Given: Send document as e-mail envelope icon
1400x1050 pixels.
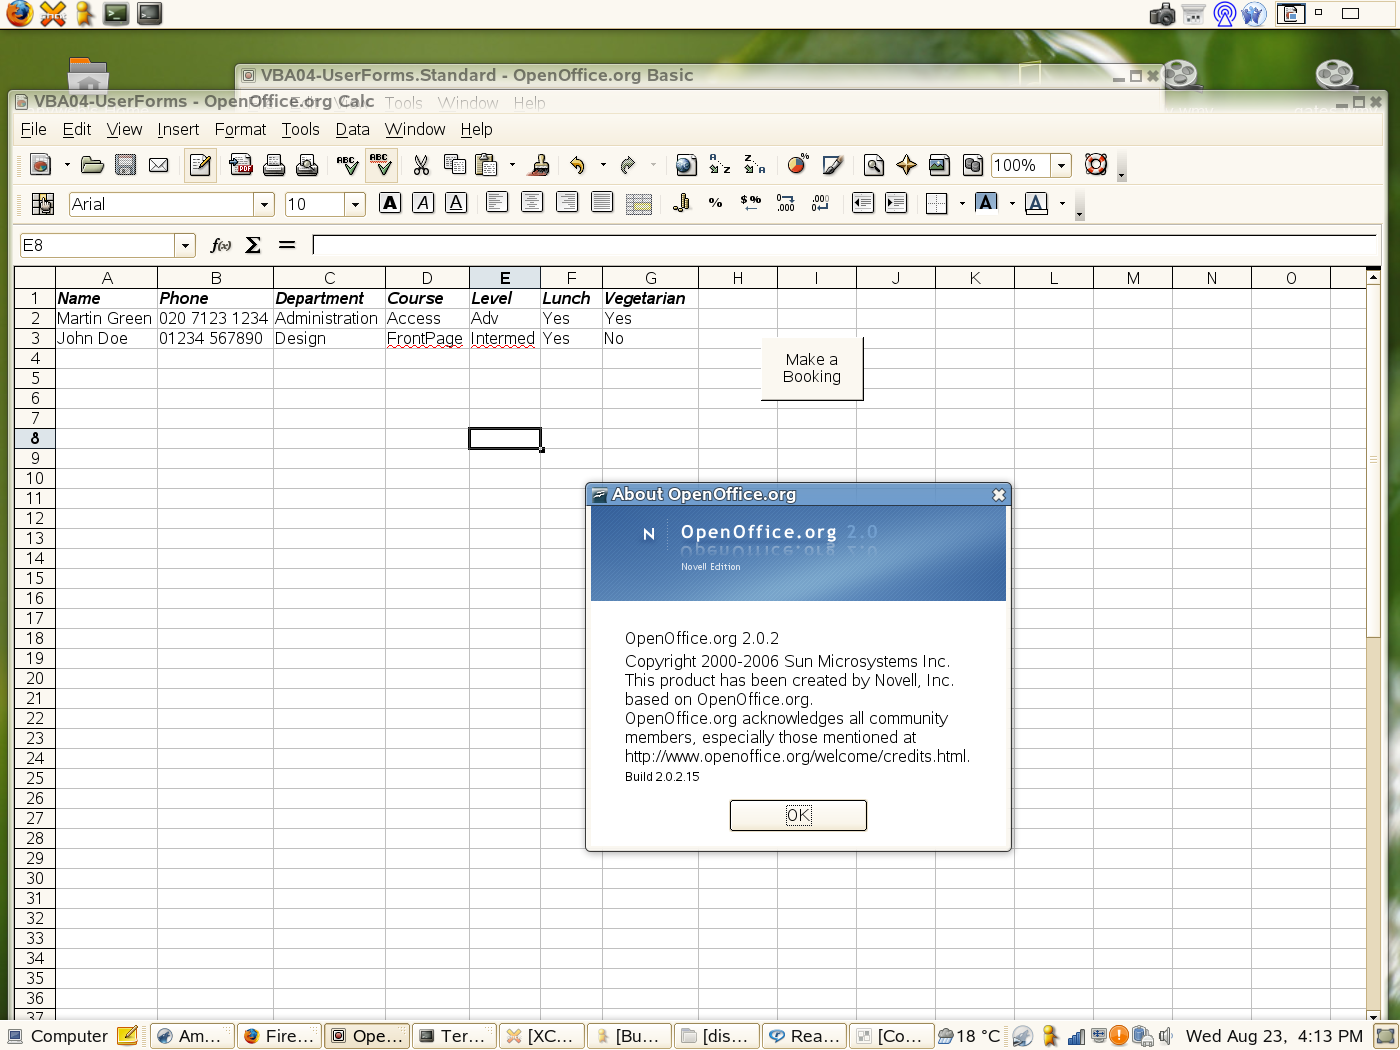Looking at the screenshot, I should click(158, 165).
